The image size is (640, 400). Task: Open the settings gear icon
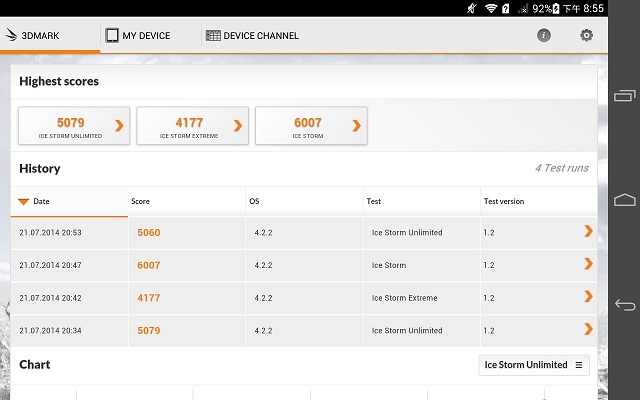tap(586, 35)
